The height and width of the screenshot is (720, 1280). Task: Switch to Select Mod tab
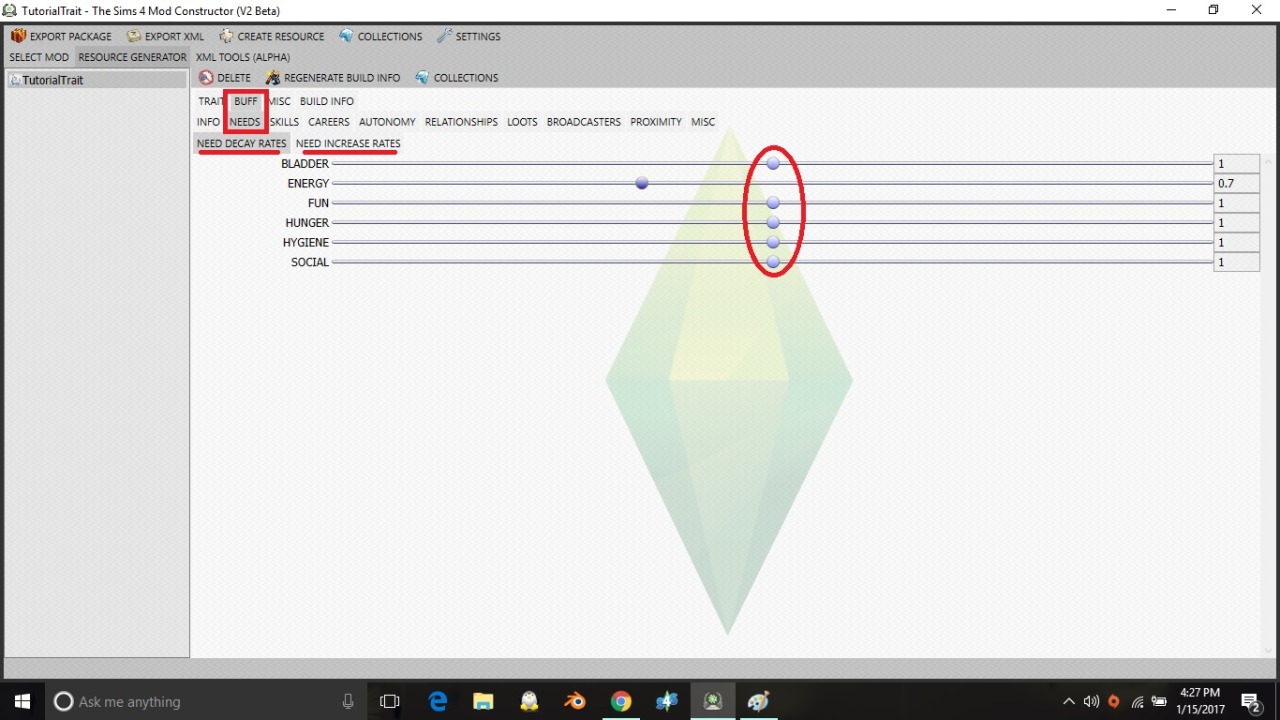(39, 57)
